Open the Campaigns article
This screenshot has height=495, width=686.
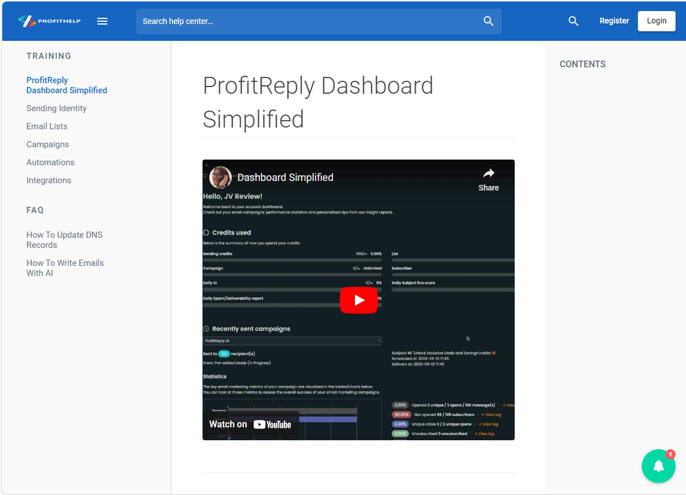[48, 144]
